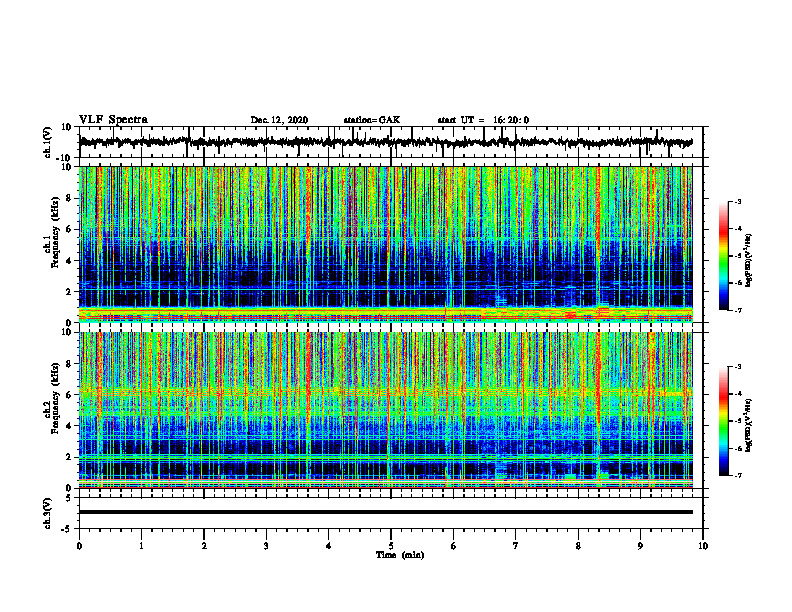Click time axis tick label "5"

(x=391, y=546)
